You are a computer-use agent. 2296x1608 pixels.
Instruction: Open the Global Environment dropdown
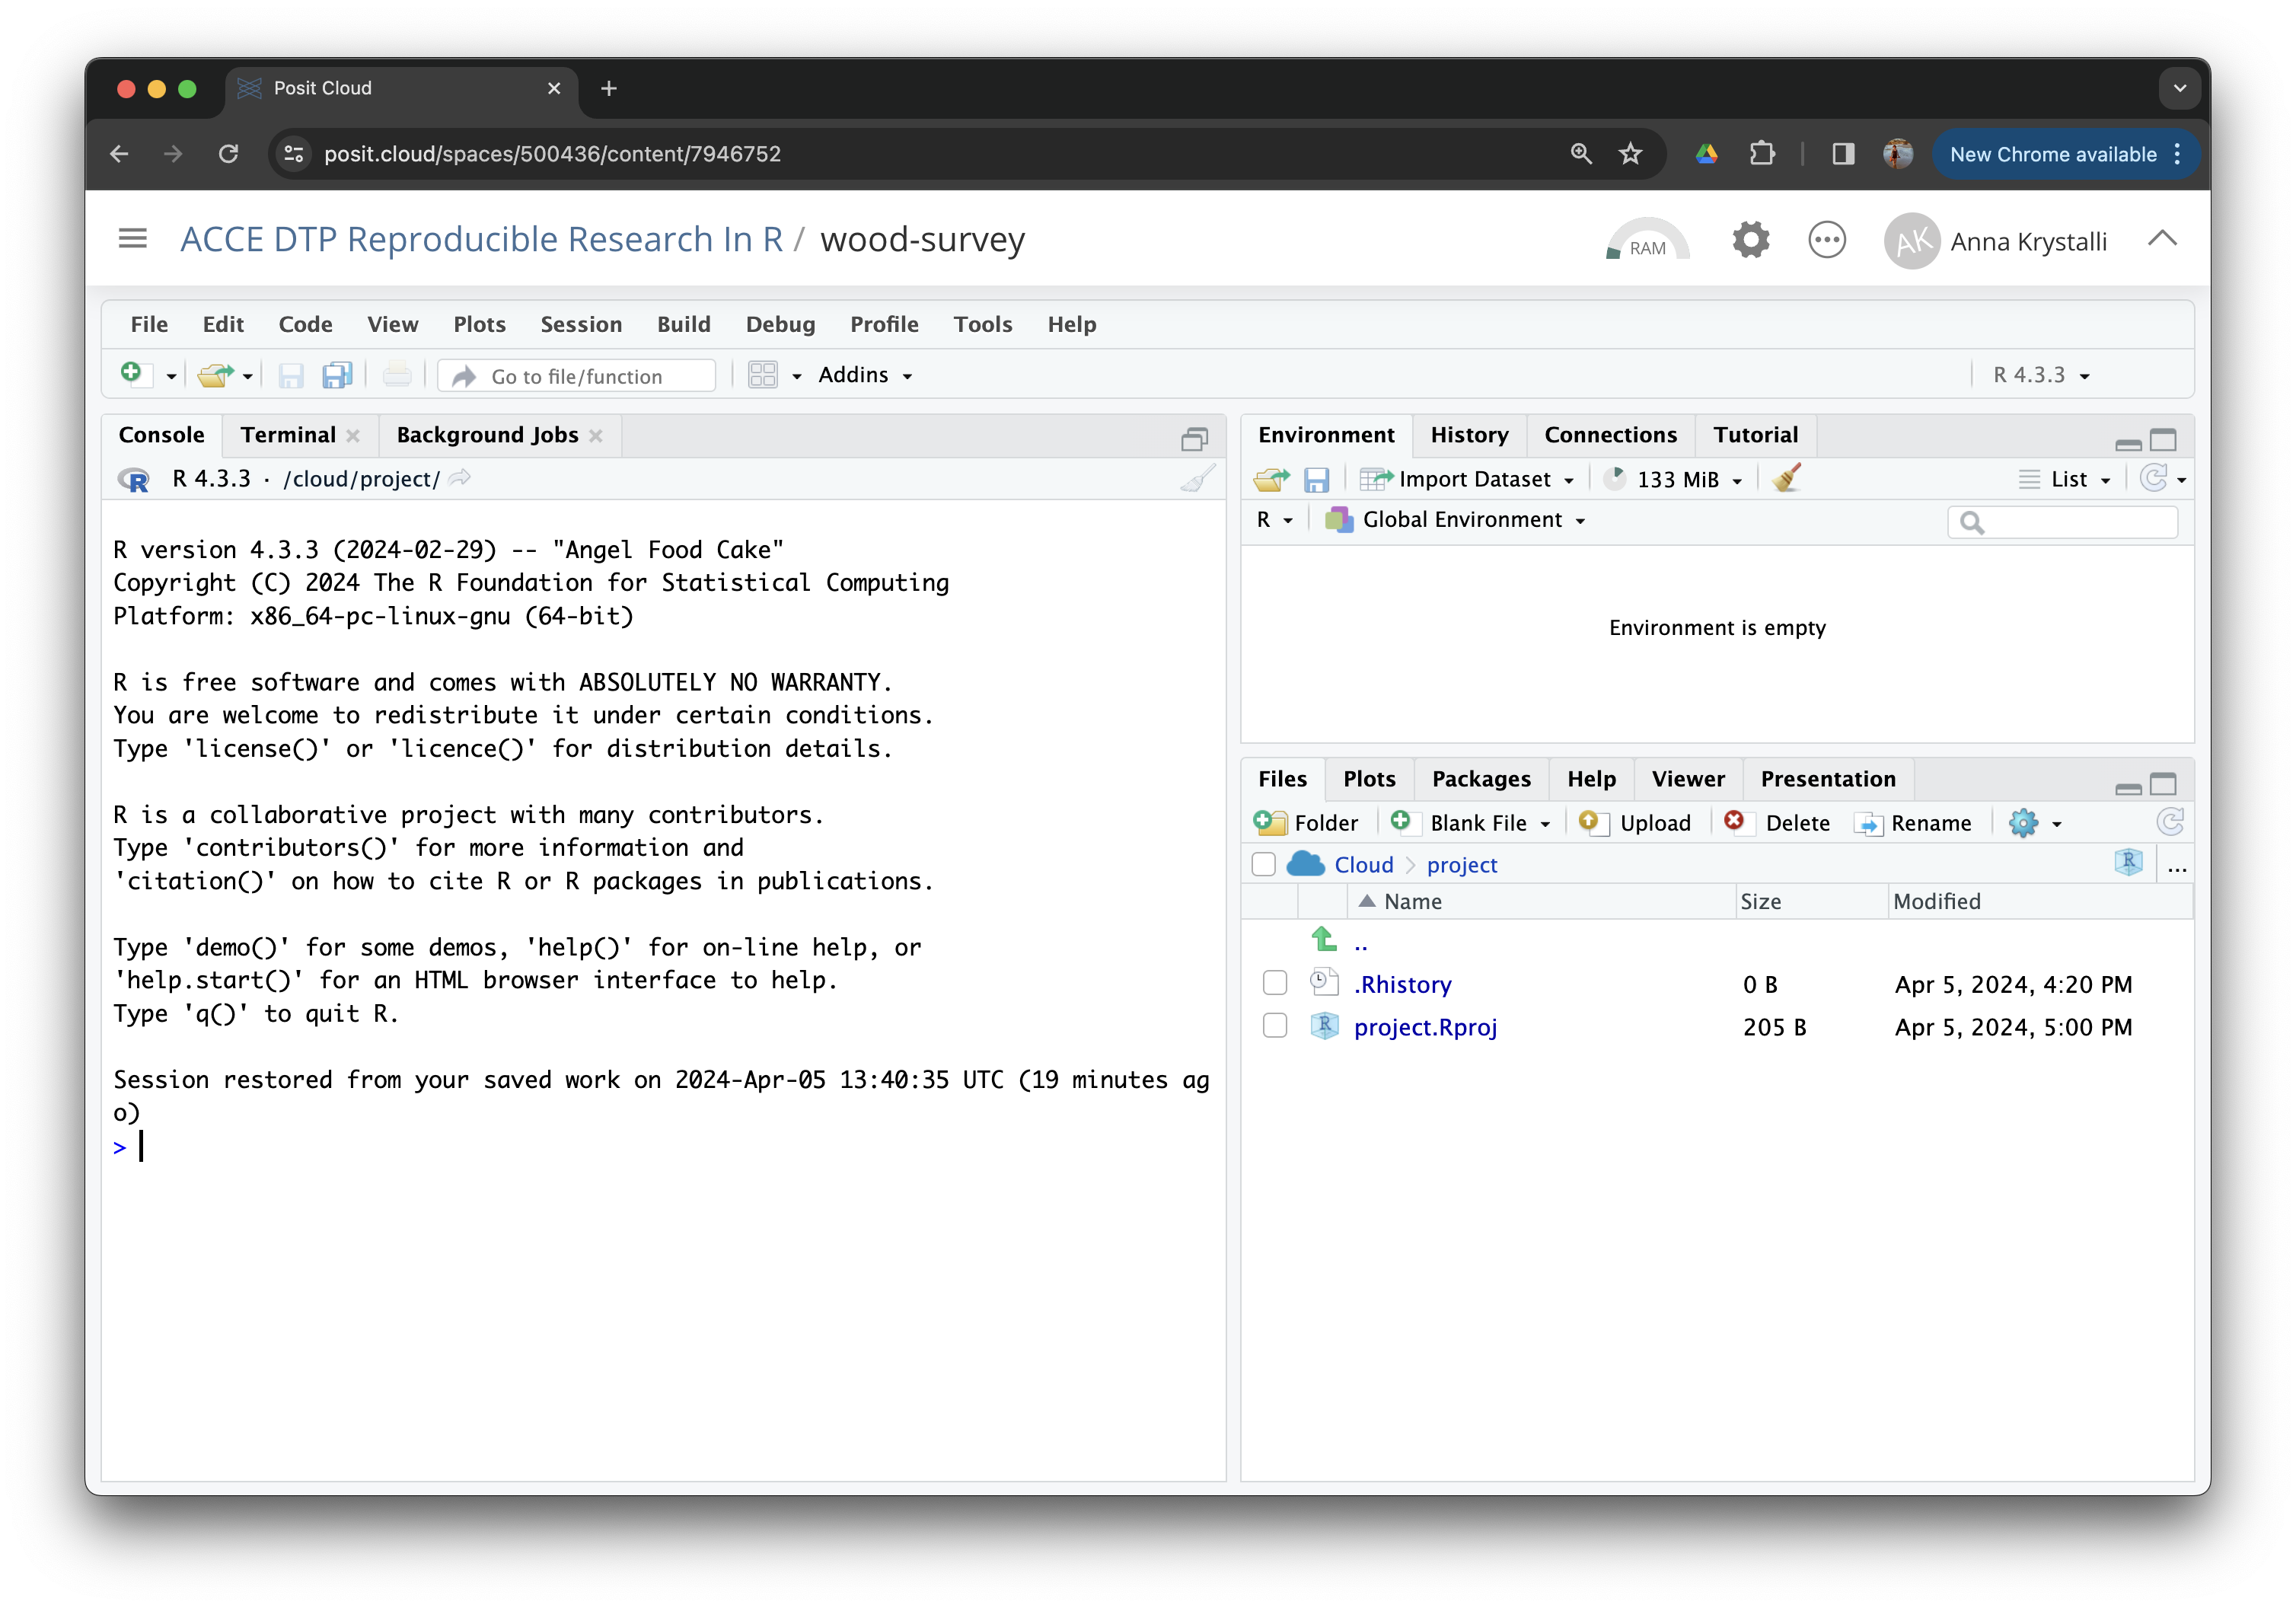(x=1455, y=520)
